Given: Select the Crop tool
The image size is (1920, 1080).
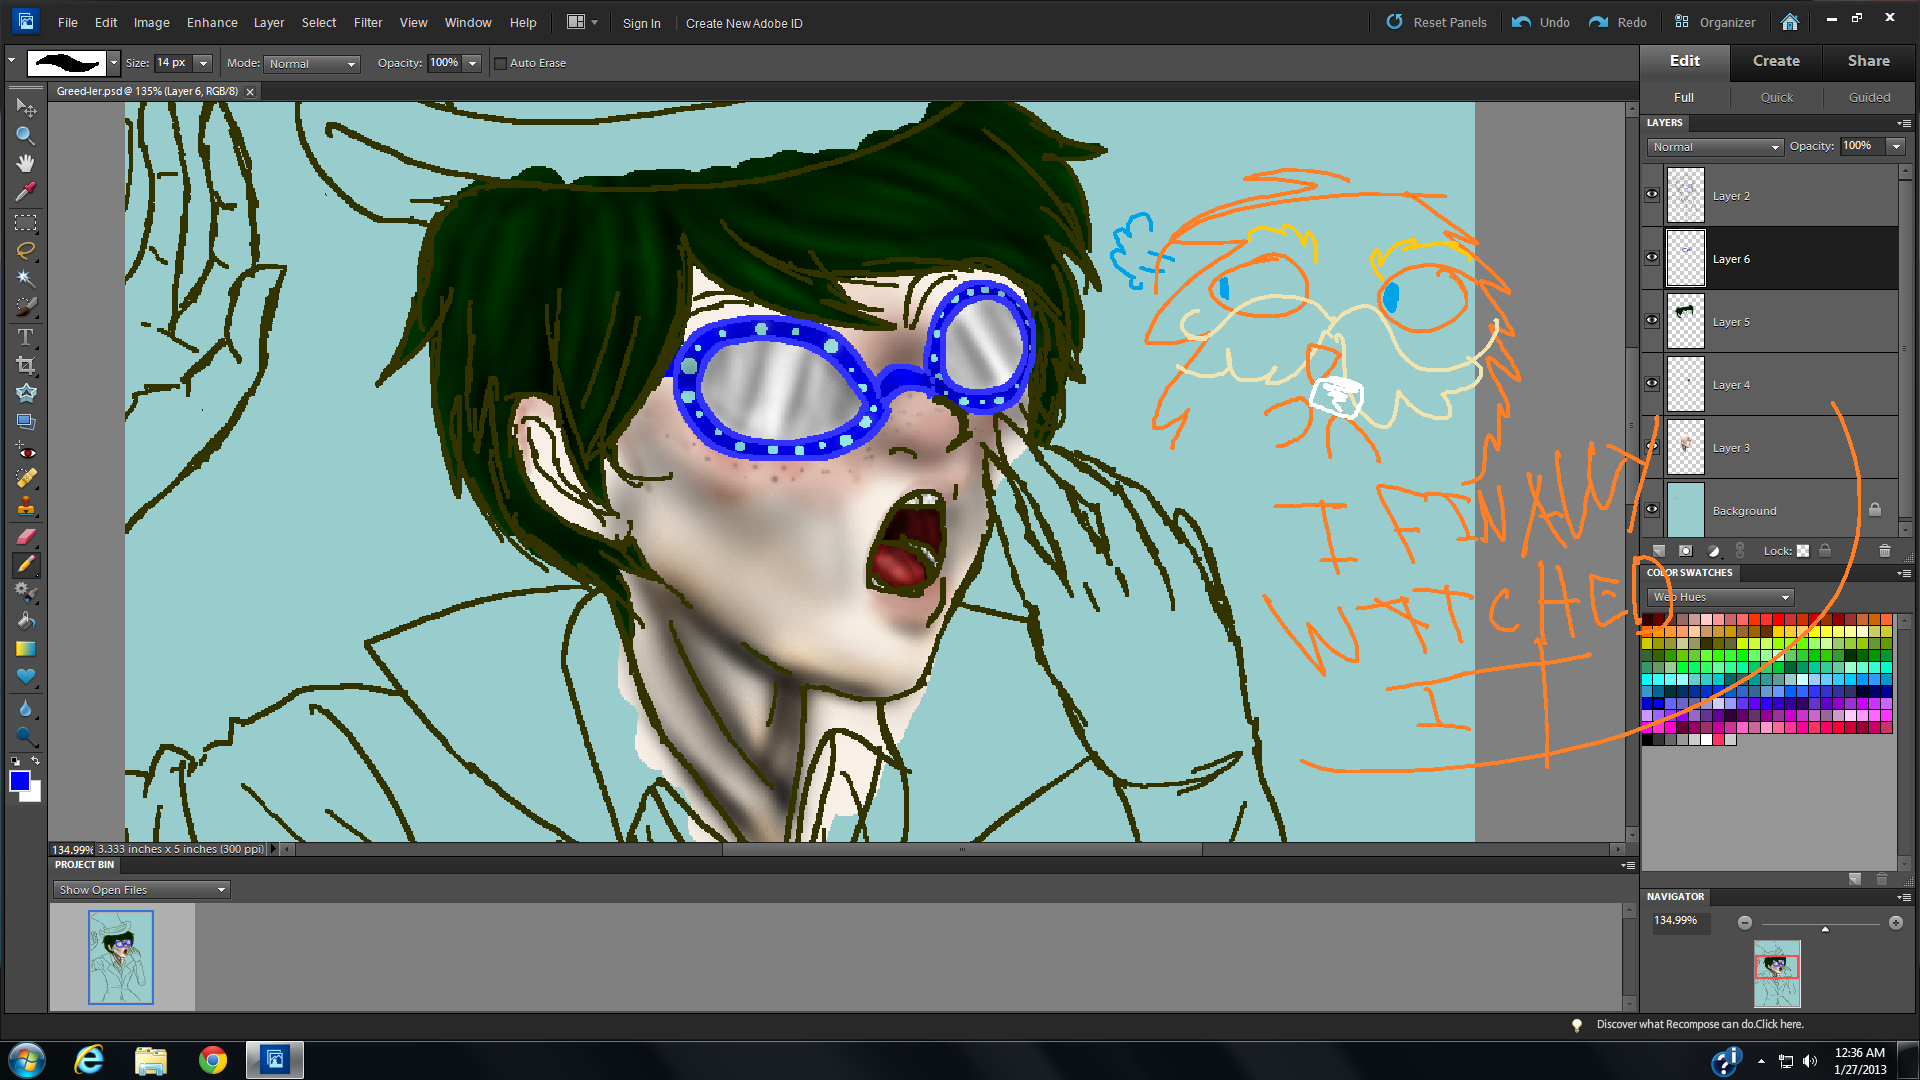Looking at the screenshot, I should pyautogui.click(x=26, y=365).
